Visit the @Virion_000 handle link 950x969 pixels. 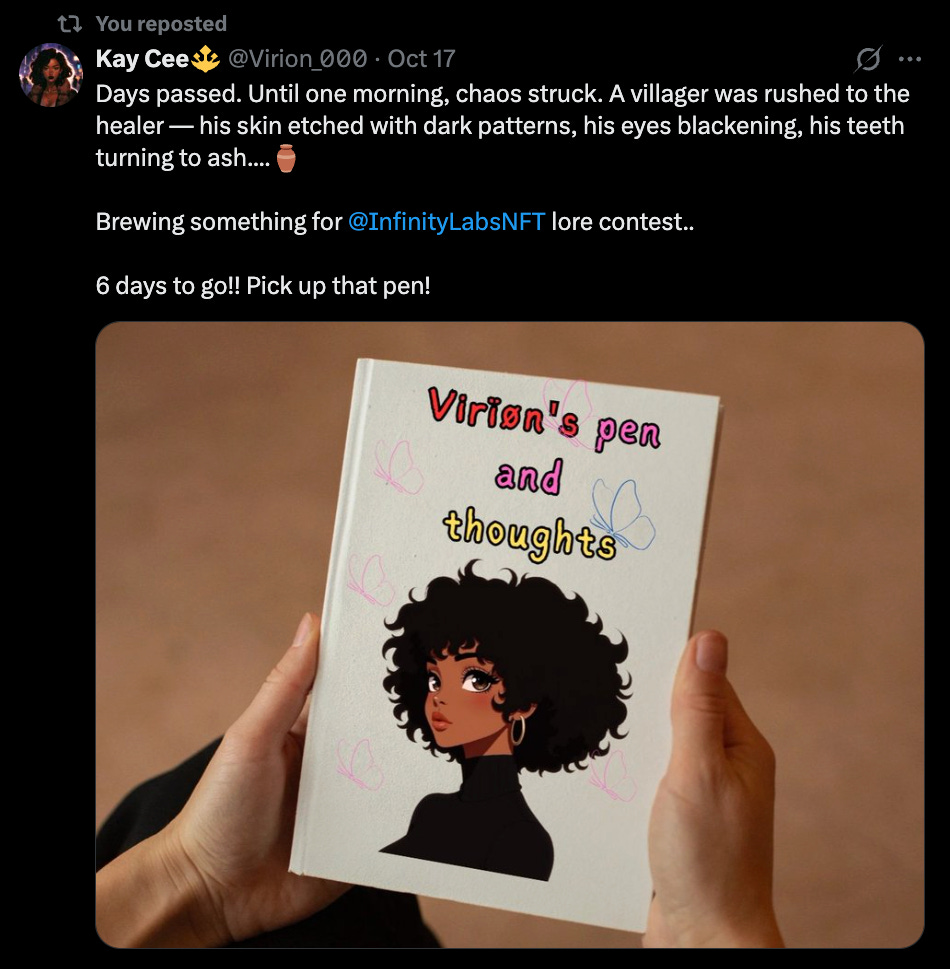(298, 59)
